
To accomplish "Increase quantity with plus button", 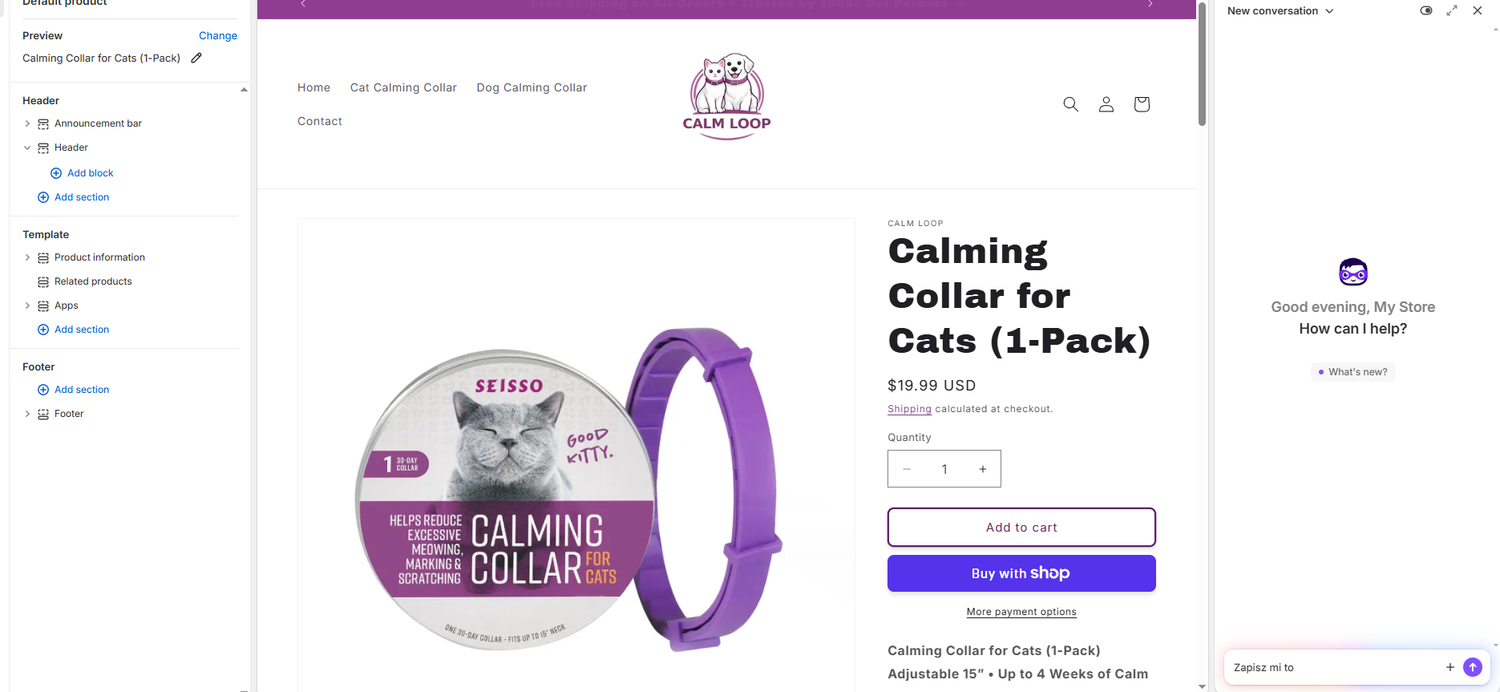I will [x=983, y=469].
